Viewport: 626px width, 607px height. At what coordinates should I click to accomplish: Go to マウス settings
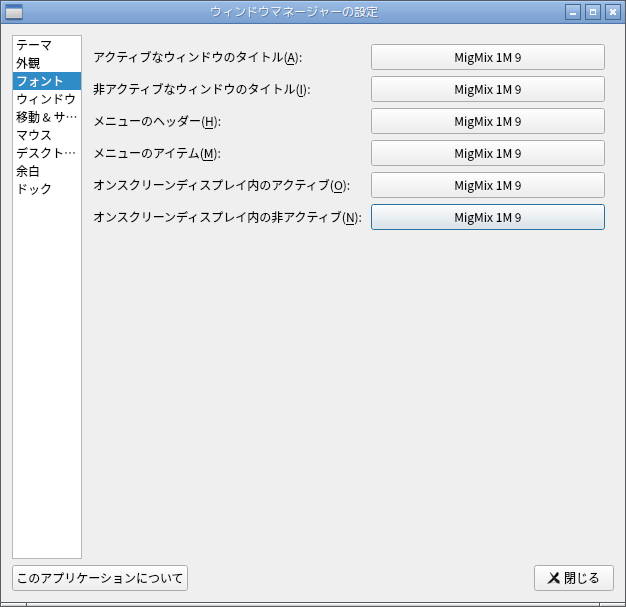47,135
